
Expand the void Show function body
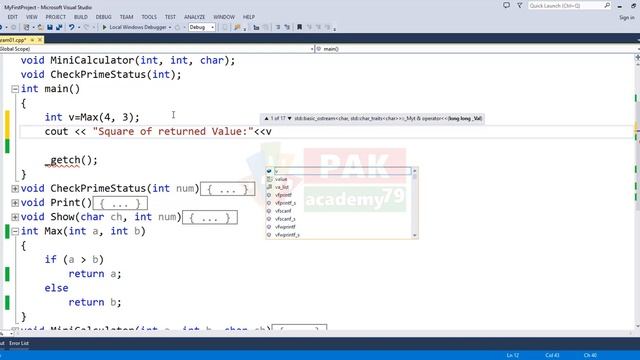[x=15, y=217]
